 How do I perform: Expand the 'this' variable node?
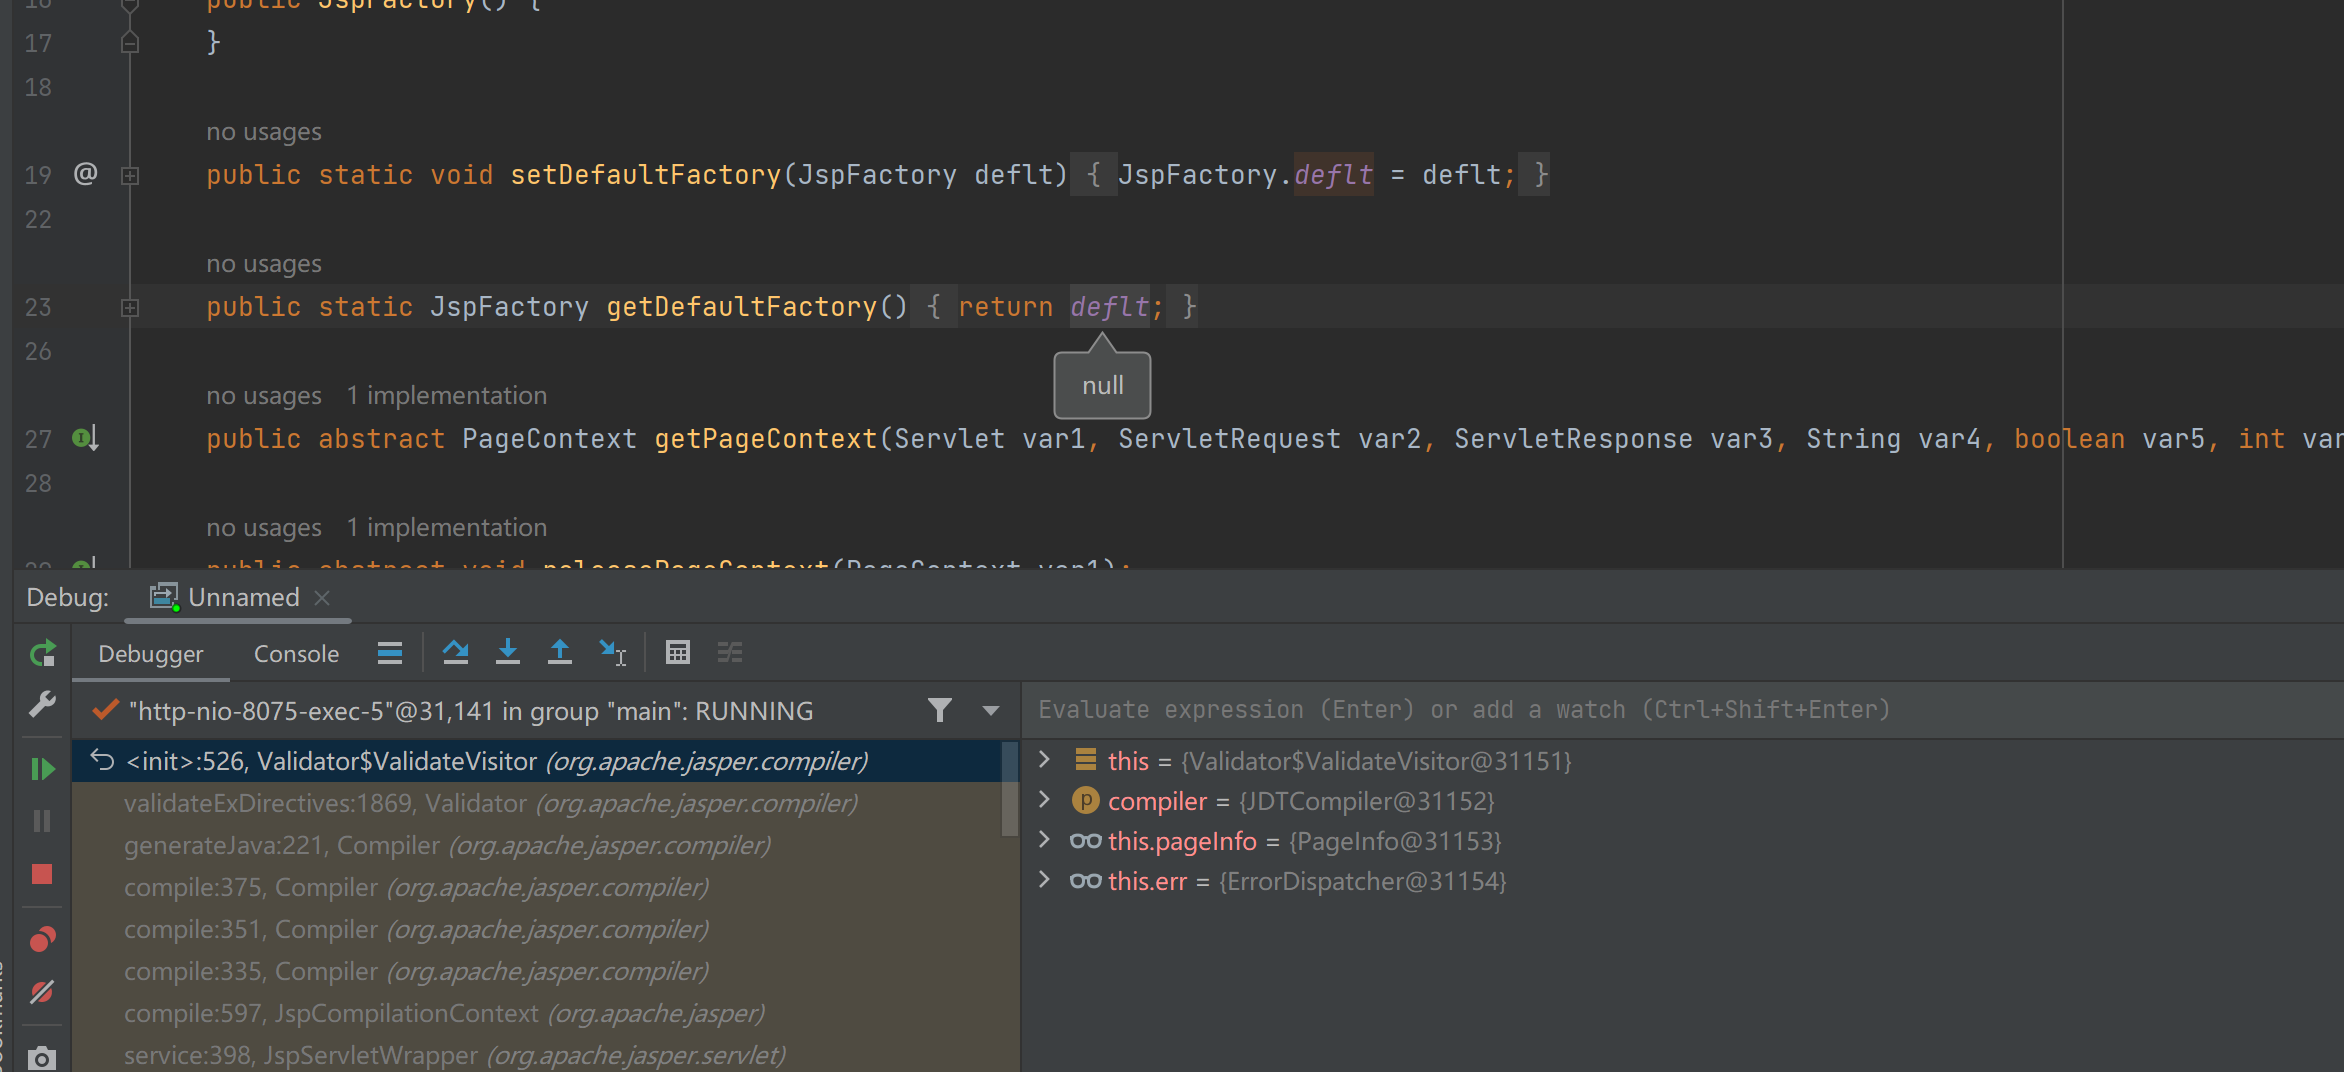click(1044, 760)
